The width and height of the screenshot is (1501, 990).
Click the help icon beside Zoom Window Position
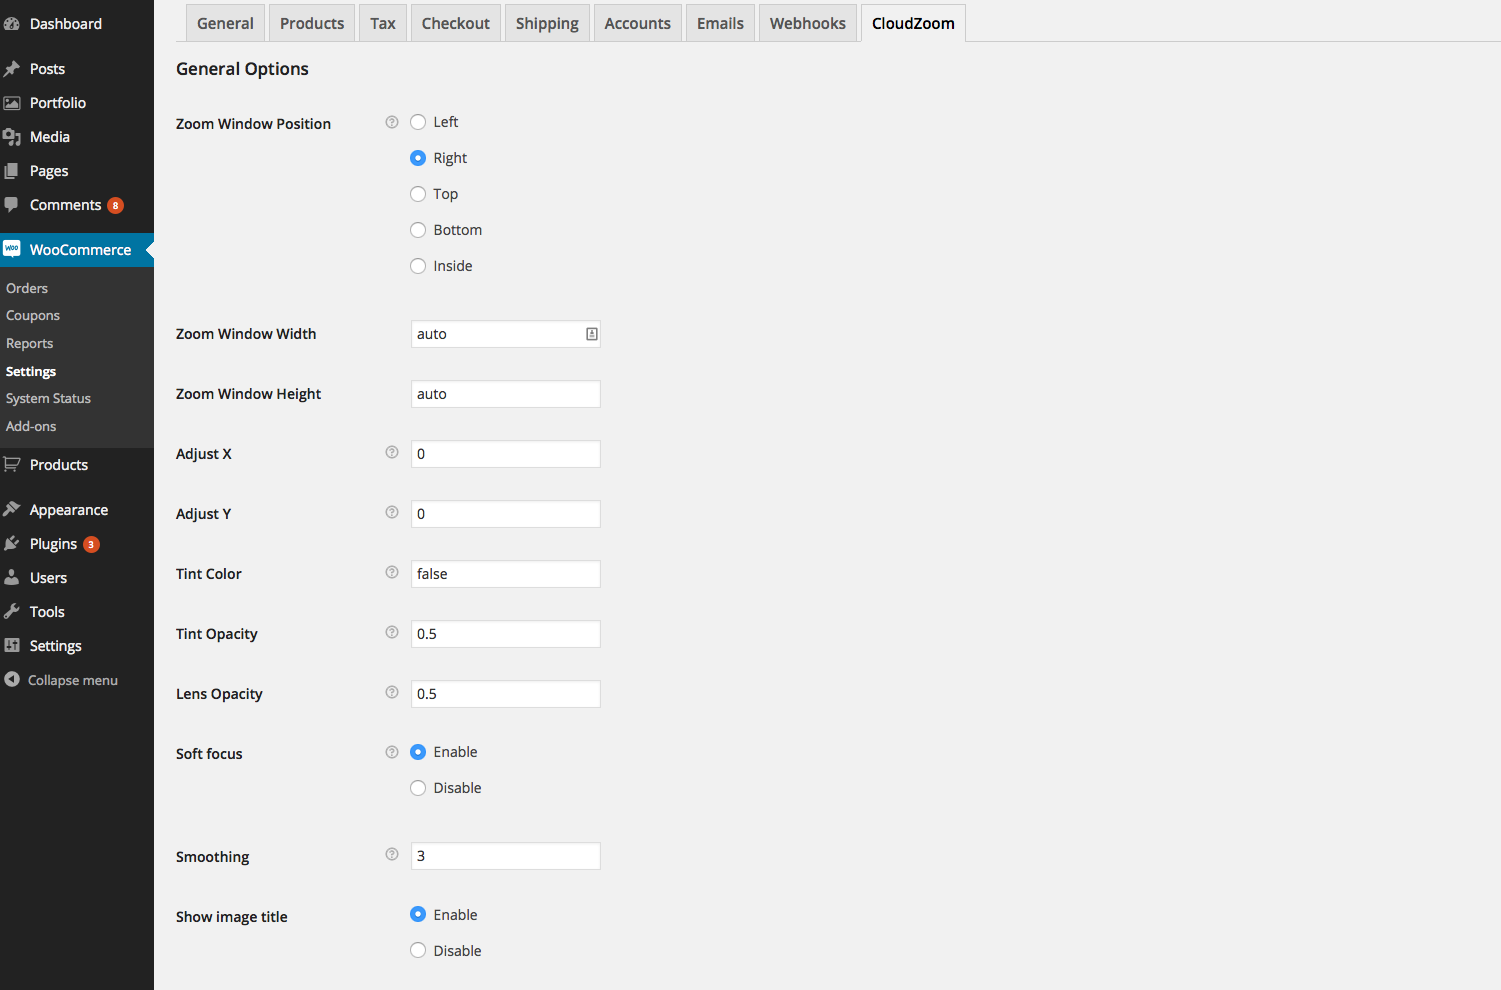392,122
